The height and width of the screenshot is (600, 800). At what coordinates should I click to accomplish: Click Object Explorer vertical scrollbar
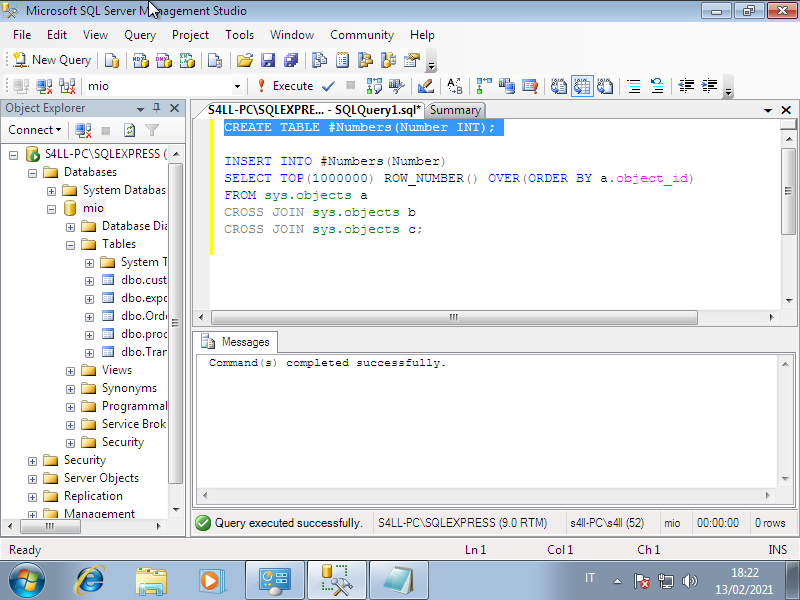(x=176, y=322)
